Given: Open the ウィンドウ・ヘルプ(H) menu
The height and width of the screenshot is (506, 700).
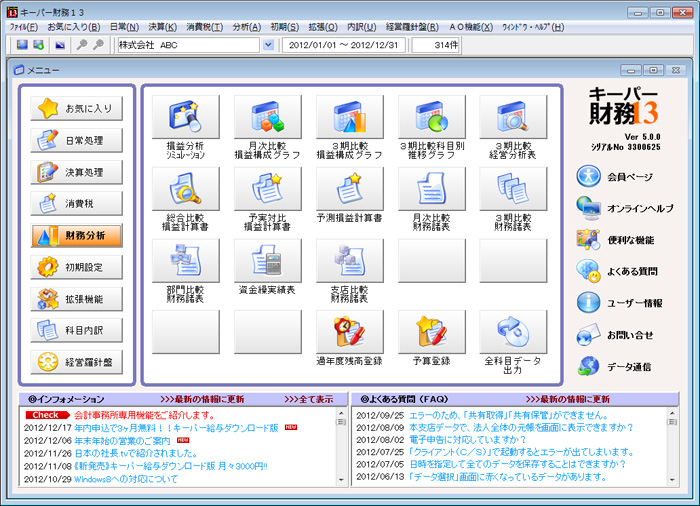Looking at the screenshot, I should tap(533, 27).
